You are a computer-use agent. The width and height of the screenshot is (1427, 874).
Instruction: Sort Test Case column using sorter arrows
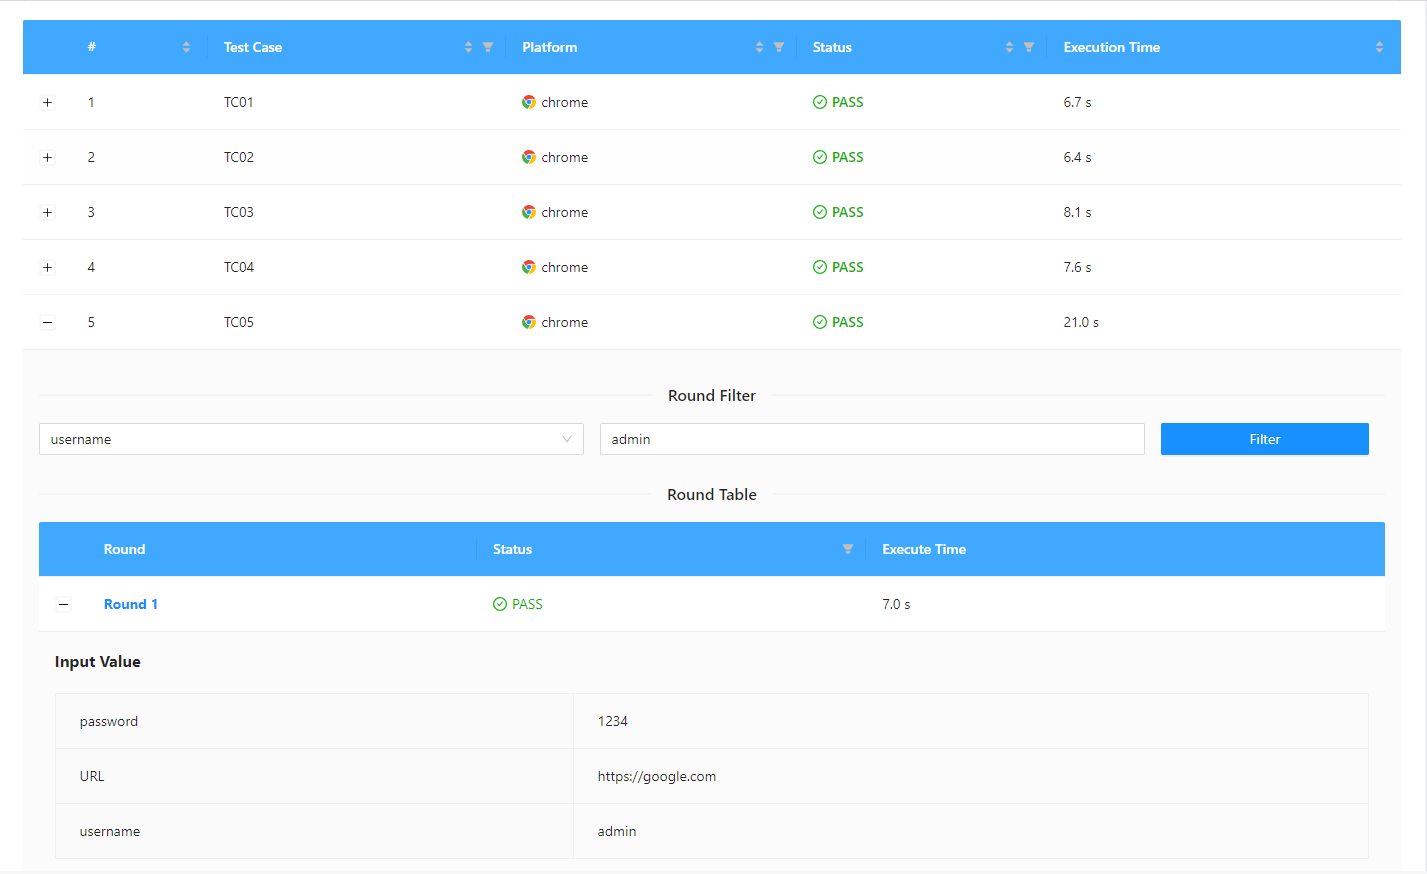[468, 47]
